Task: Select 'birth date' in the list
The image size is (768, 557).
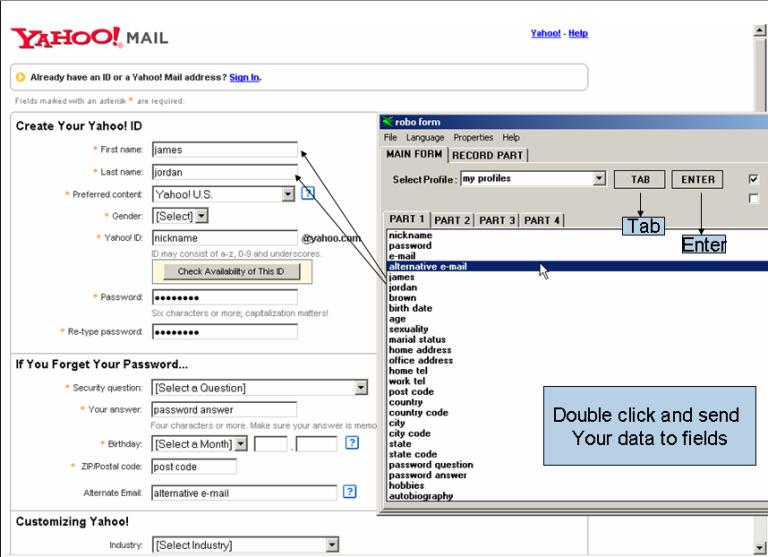Action: (410, 308)
